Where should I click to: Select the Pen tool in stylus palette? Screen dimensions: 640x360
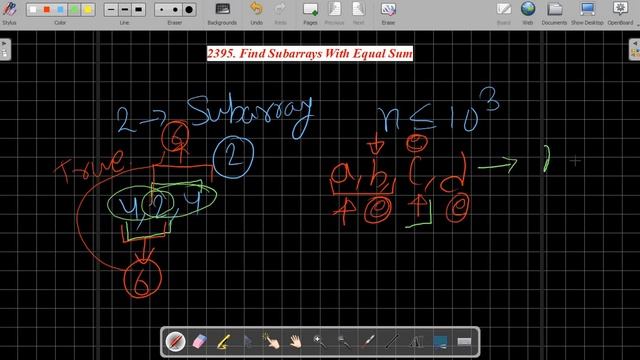pos(176,342)
